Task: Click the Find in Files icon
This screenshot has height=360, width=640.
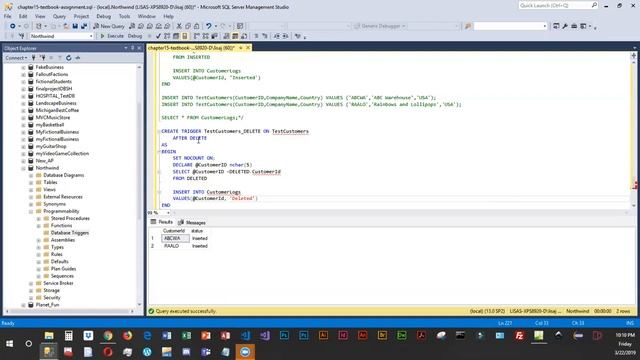Action: (468, 26)
